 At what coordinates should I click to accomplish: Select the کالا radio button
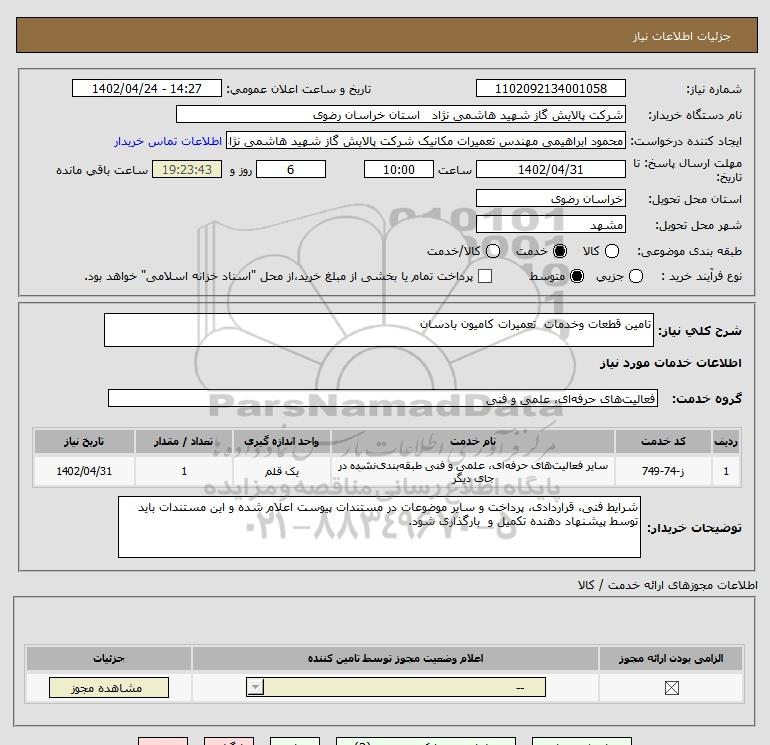[611, 251]
